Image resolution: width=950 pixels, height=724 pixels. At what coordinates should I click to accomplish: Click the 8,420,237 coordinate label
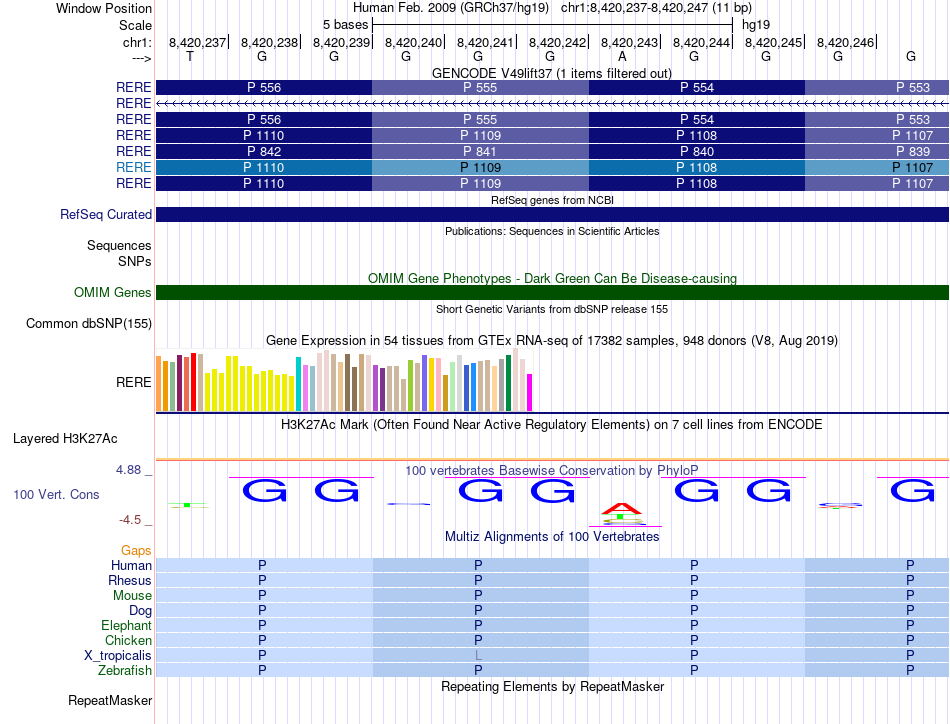[197, 42]
